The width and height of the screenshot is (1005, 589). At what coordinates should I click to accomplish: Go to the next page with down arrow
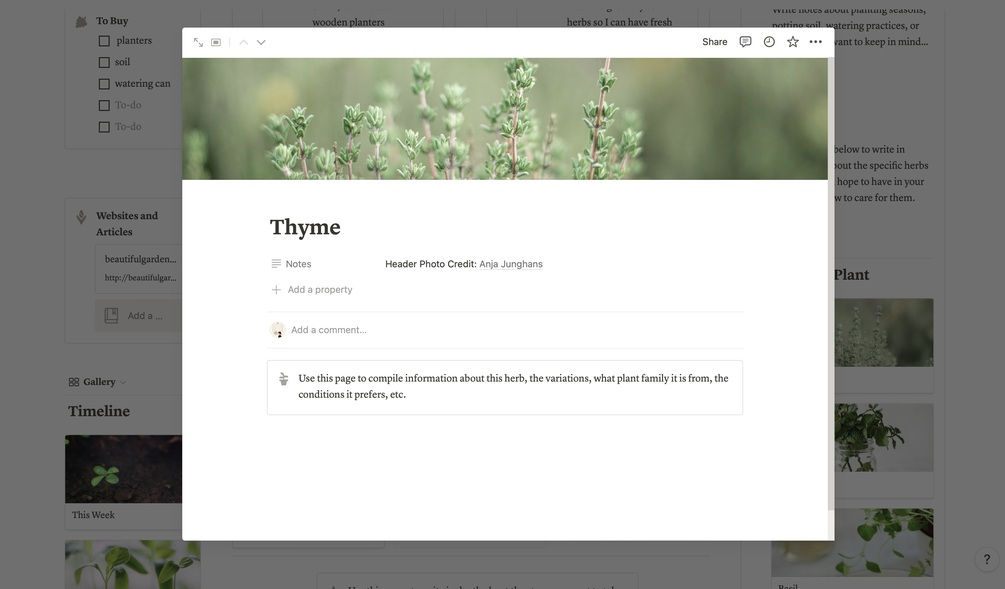[x=261, y=42]
